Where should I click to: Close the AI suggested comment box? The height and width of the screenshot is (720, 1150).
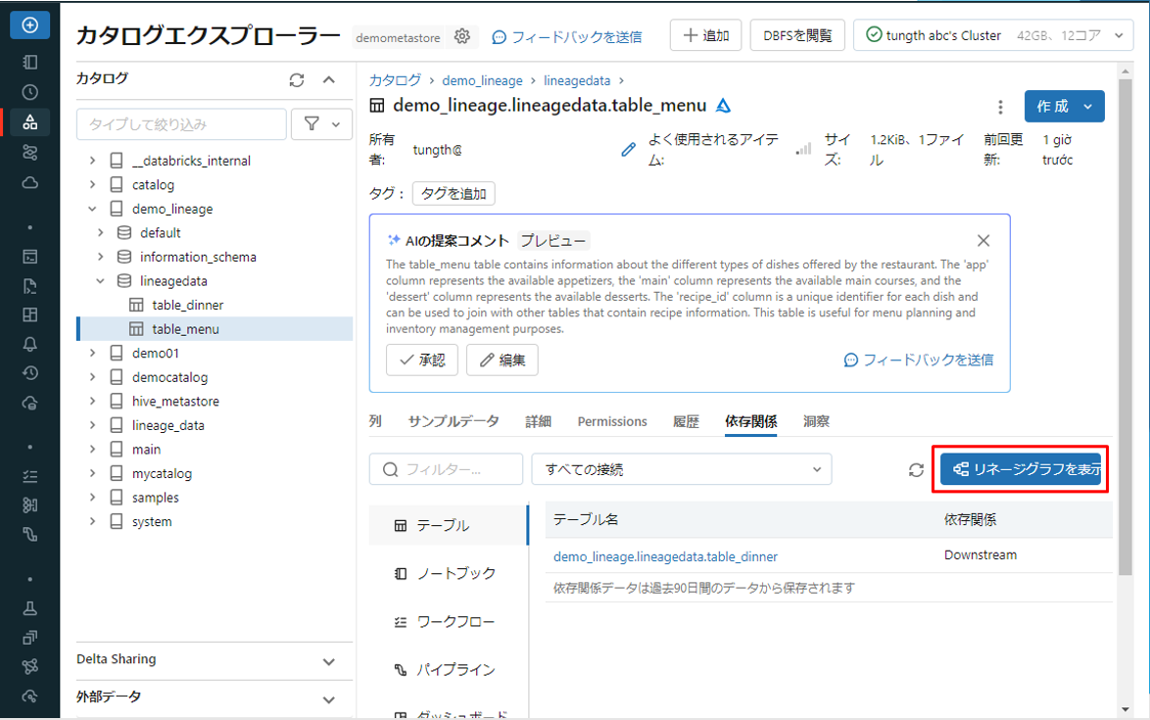coord(983,240)
